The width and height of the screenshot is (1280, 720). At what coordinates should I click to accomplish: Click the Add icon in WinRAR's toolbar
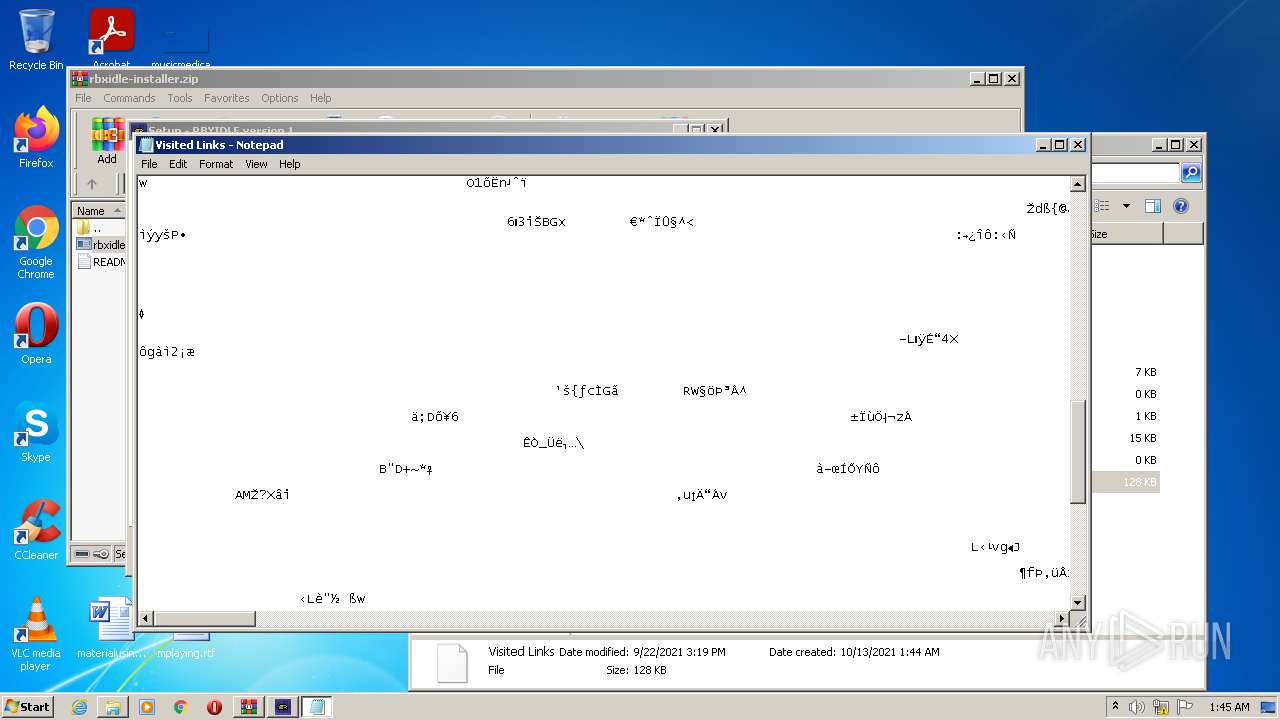coord(107,141)
